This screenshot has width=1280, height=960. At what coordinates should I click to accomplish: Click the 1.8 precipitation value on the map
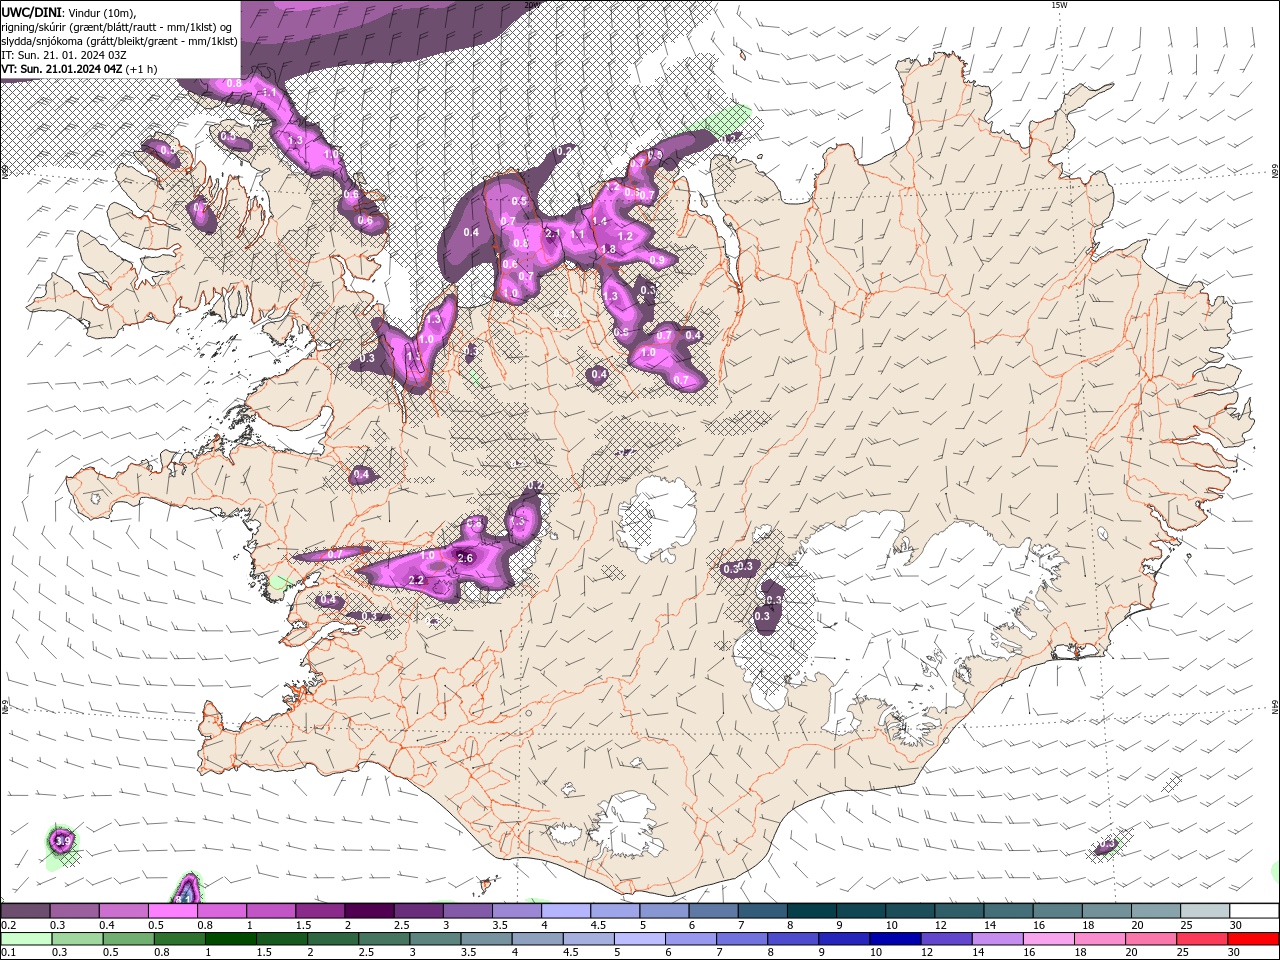click(x=608, y=249)
